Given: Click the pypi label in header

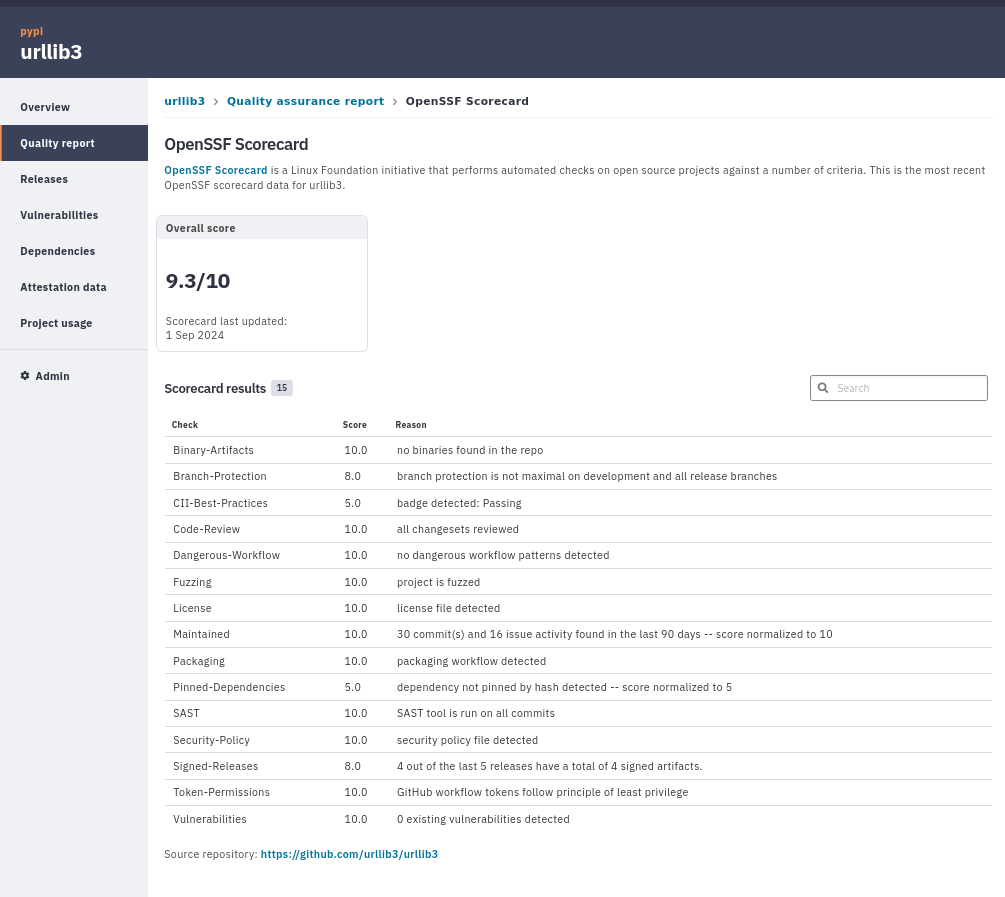Looking at the screenshot, I should coord(31,31).
